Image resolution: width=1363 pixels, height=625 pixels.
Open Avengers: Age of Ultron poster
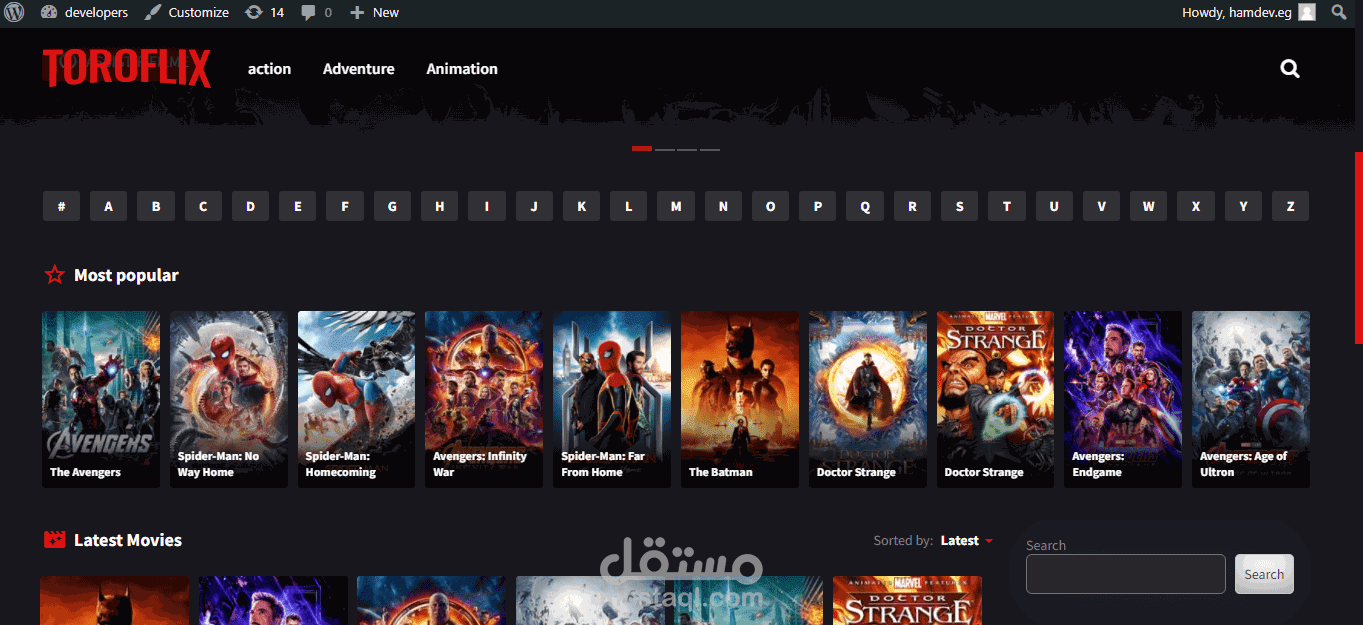(x=1251, y=399)
